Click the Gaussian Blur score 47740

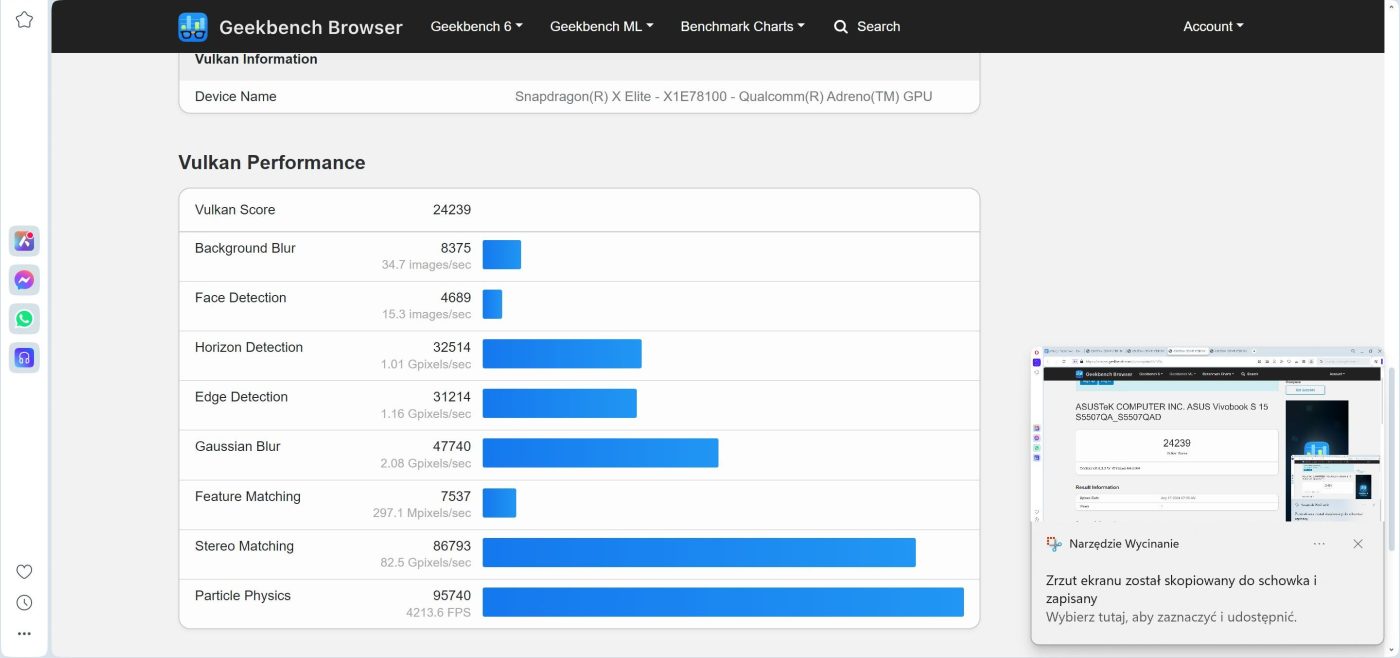(x=452, y=446)
